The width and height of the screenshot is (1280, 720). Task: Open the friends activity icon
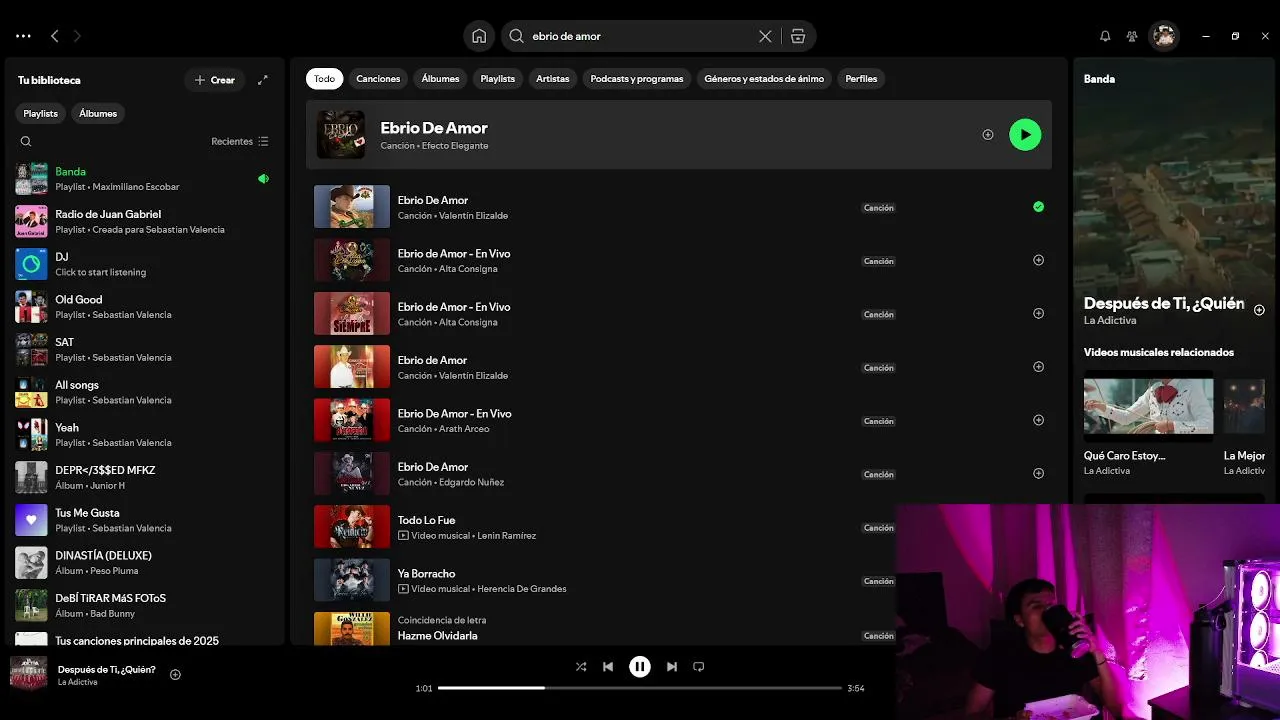1132,36
